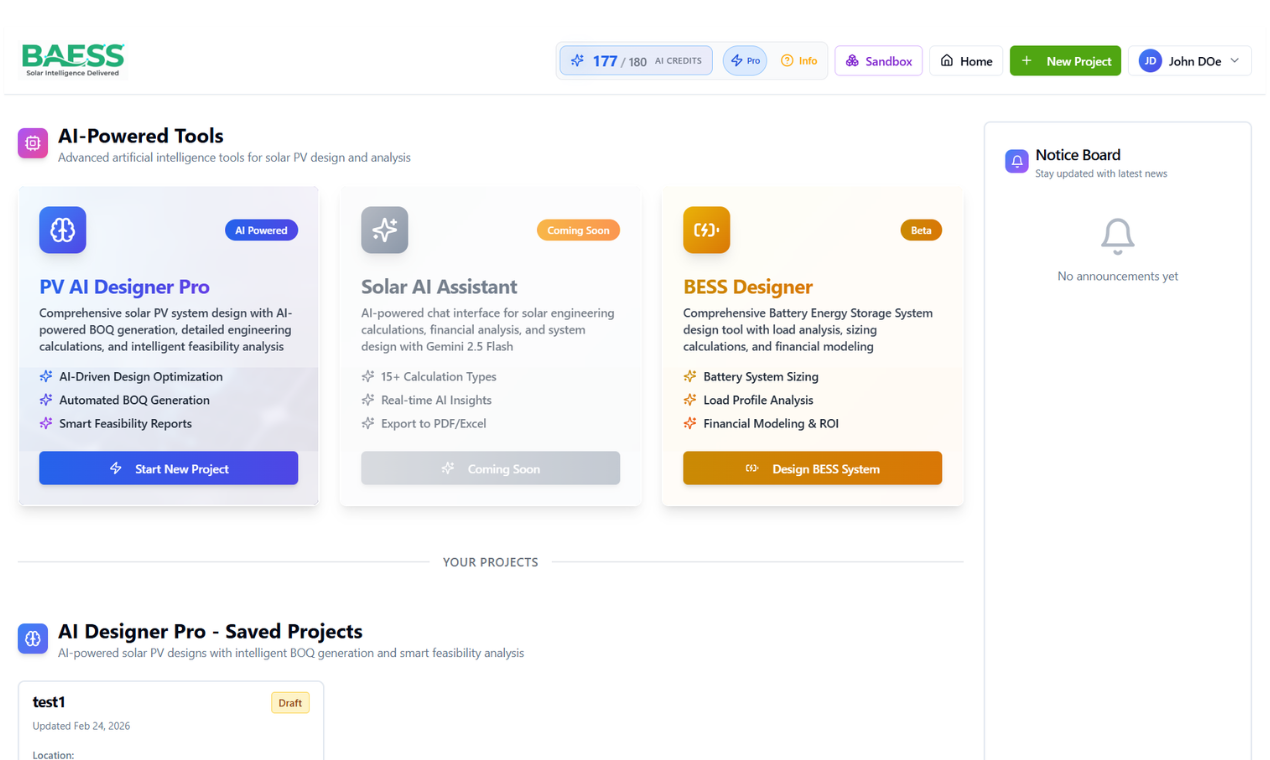Go to Home
Screen dimensions: 1270x760
coord(966,61)
